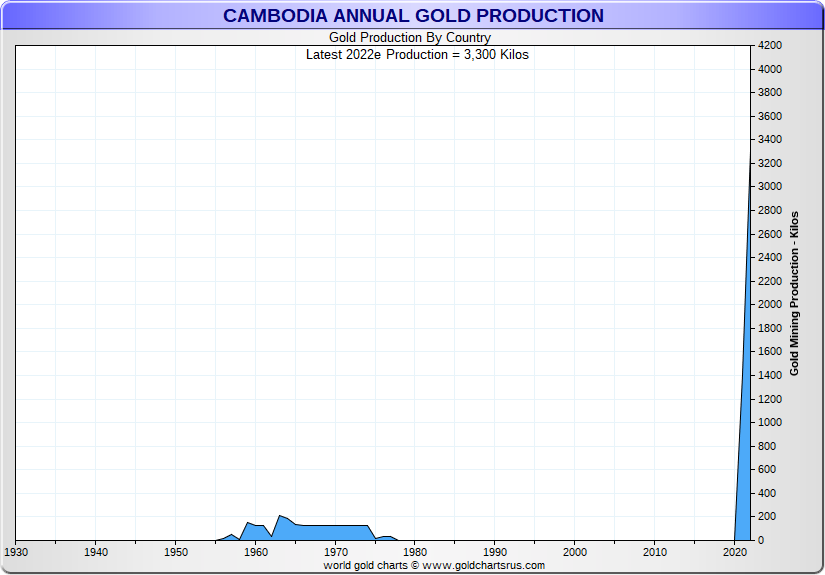Image resolution: width=825 pixels, height=575 pixels.
Task: Pick the 1980 year tick label
Action: pos(415,552)
